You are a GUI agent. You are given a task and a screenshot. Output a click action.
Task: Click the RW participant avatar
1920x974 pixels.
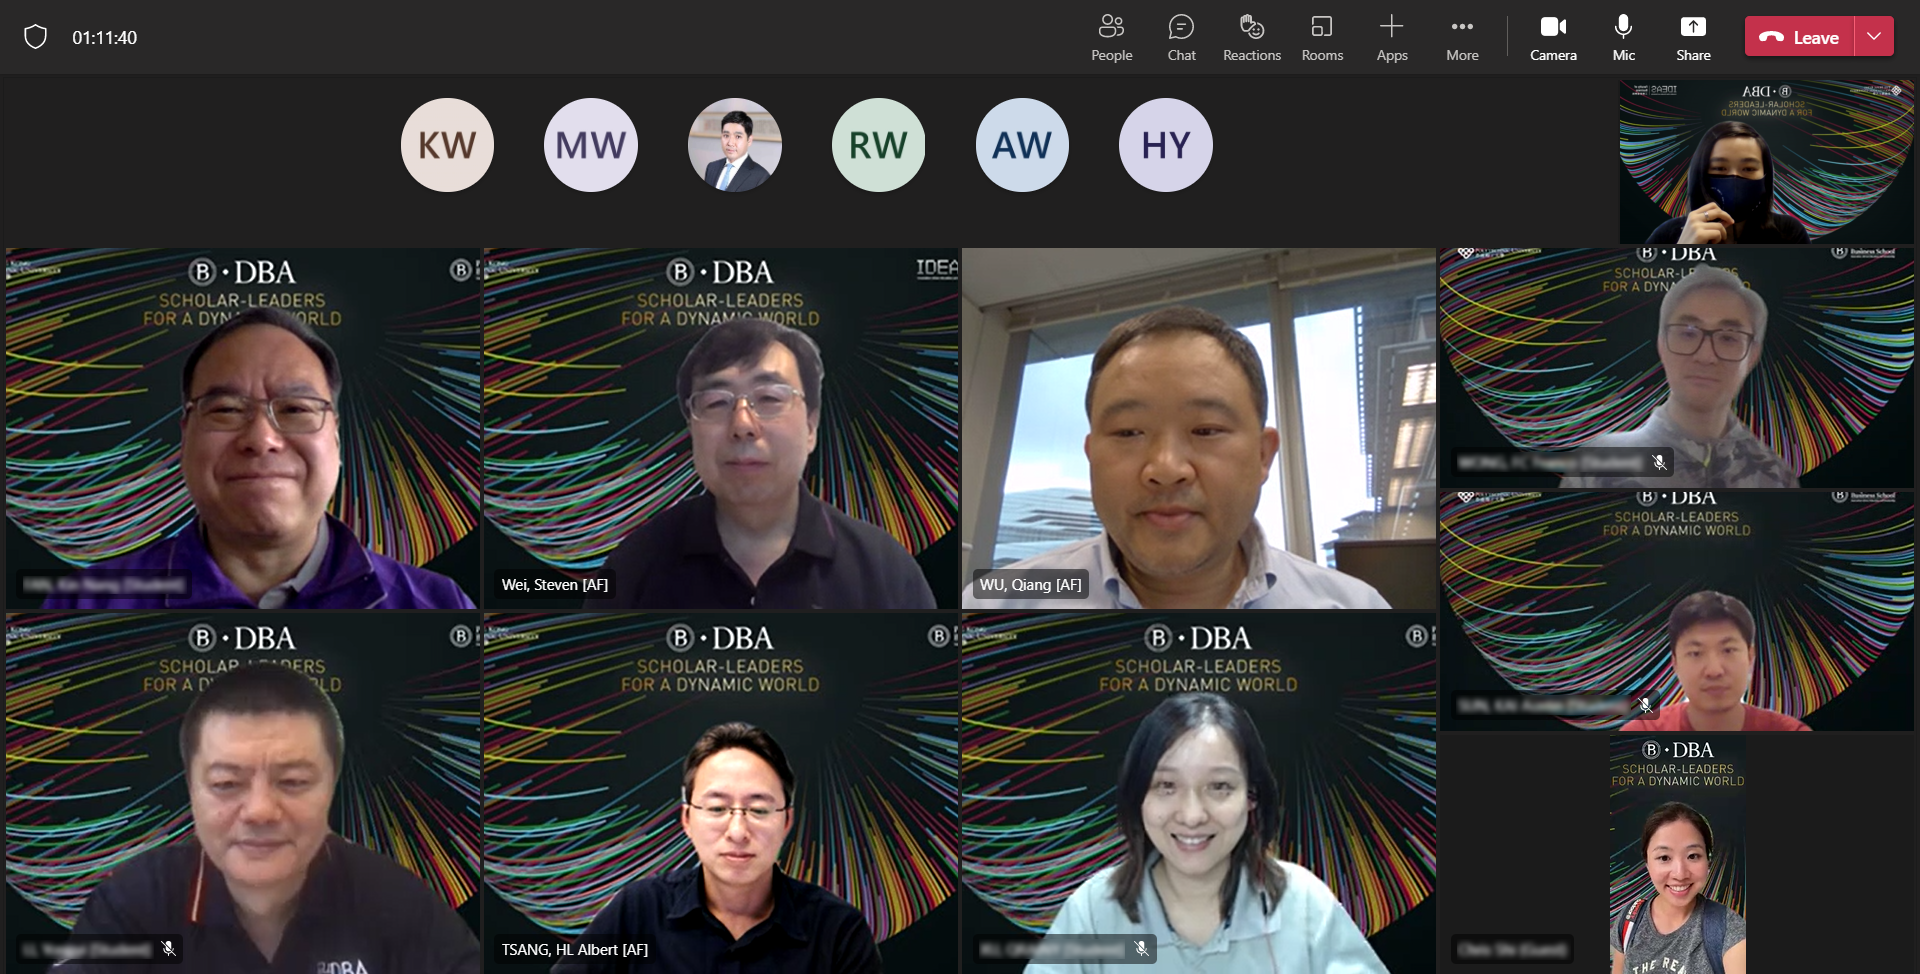(x=878, y=145)
